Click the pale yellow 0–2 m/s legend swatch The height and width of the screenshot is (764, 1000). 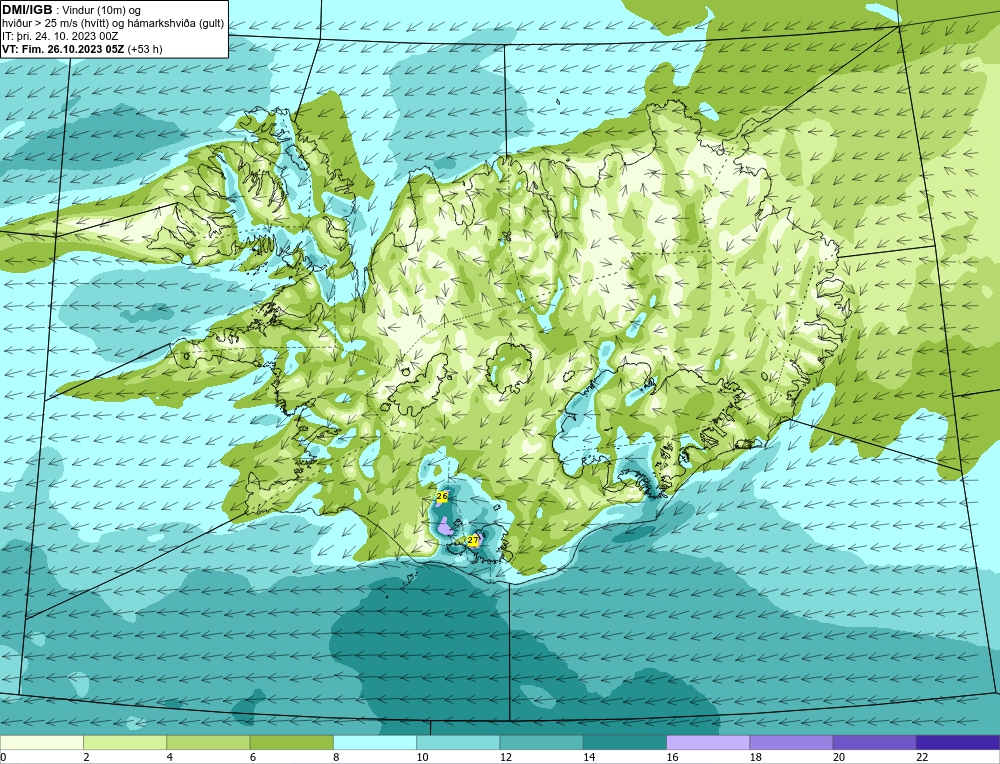click(41, 742)
